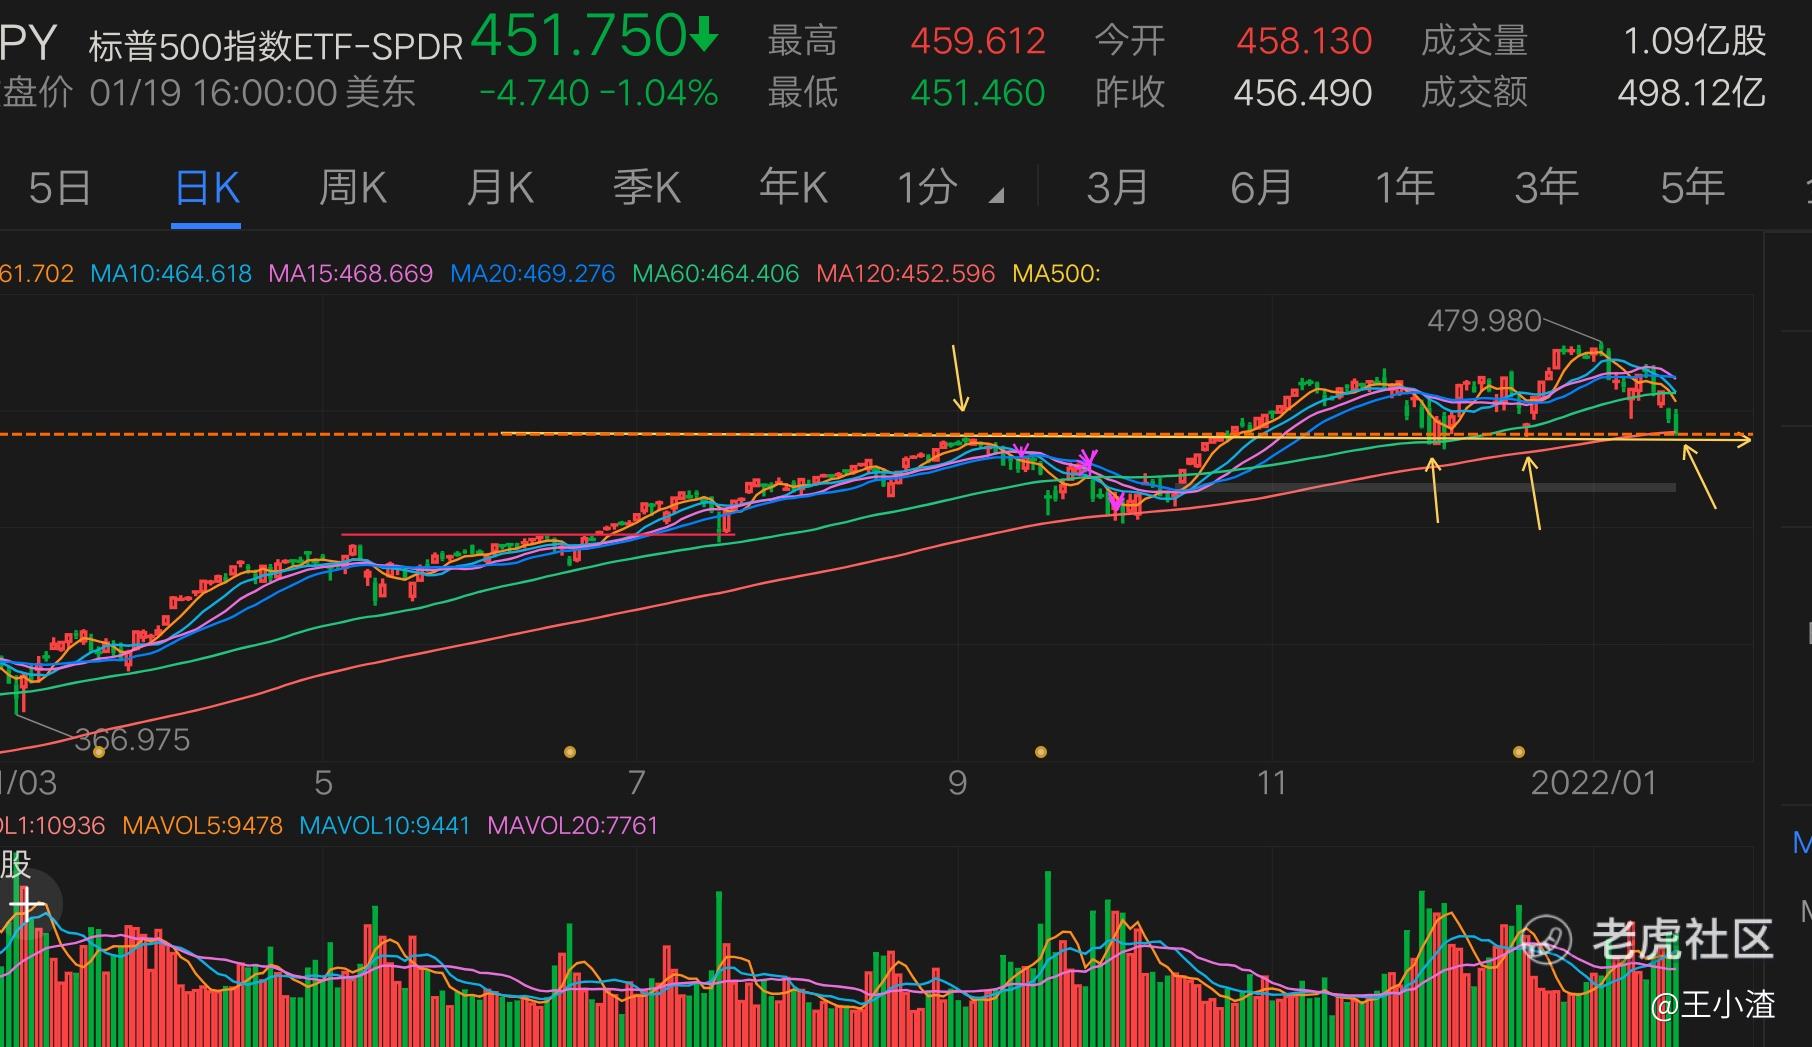The width and height of the screenshot is (1812, 1047).
Task: Click the 2022/01 date axis label
Action: click(1594, 783)
